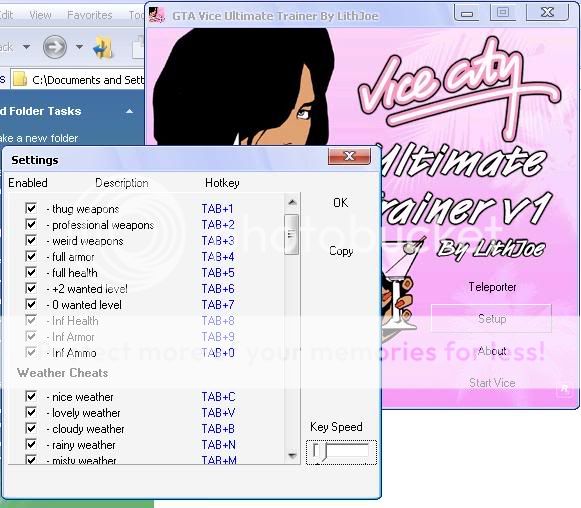Click the trainer window maximize button
This screenshot has width=581, height=508.
tap(503, 13)
